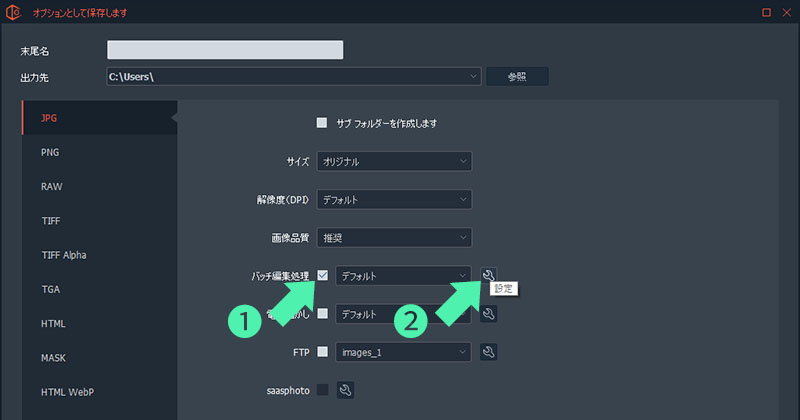This screenshot has height=420, width=800.
Task: Tick the FTP checkbox
Action: tap(322, 351)
